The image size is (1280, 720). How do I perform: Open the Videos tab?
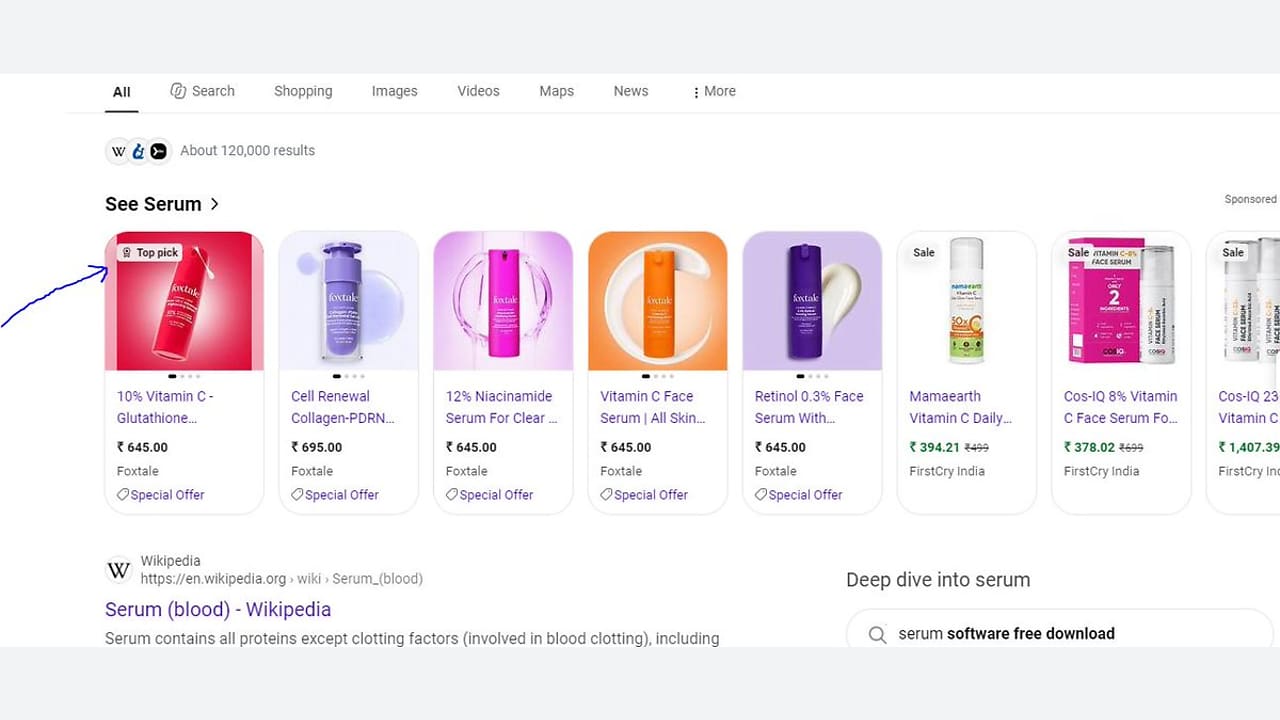coord(478,91)
